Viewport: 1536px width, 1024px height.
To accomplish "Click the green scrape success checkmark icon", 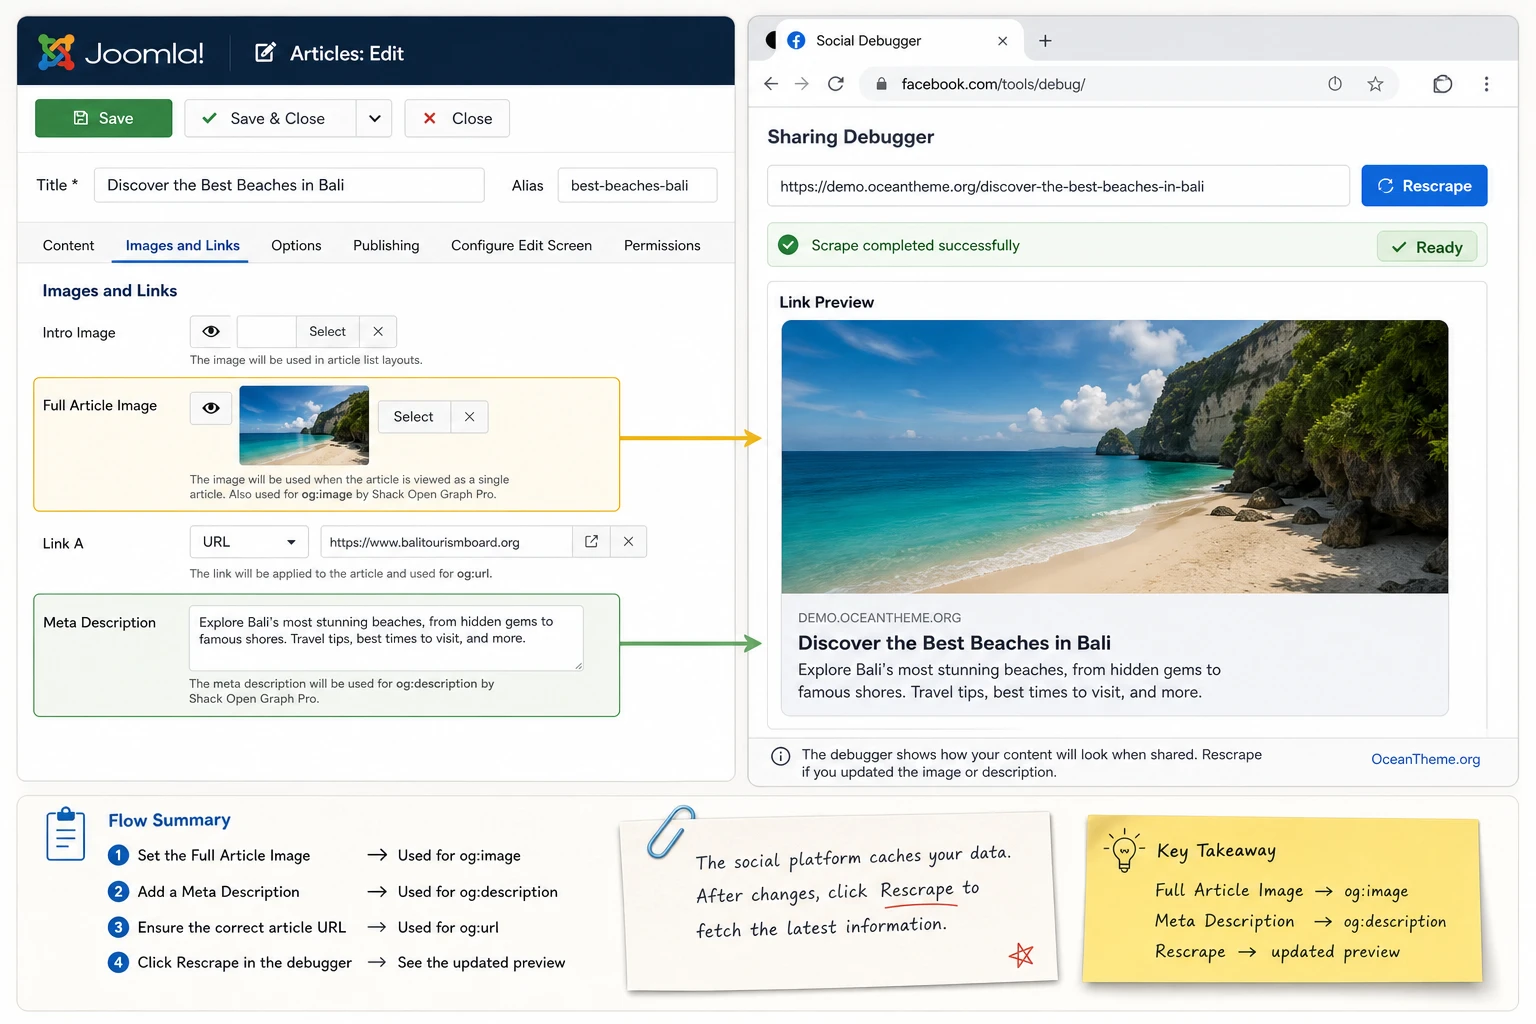I will pyautogui.click(x=788, y=245).
